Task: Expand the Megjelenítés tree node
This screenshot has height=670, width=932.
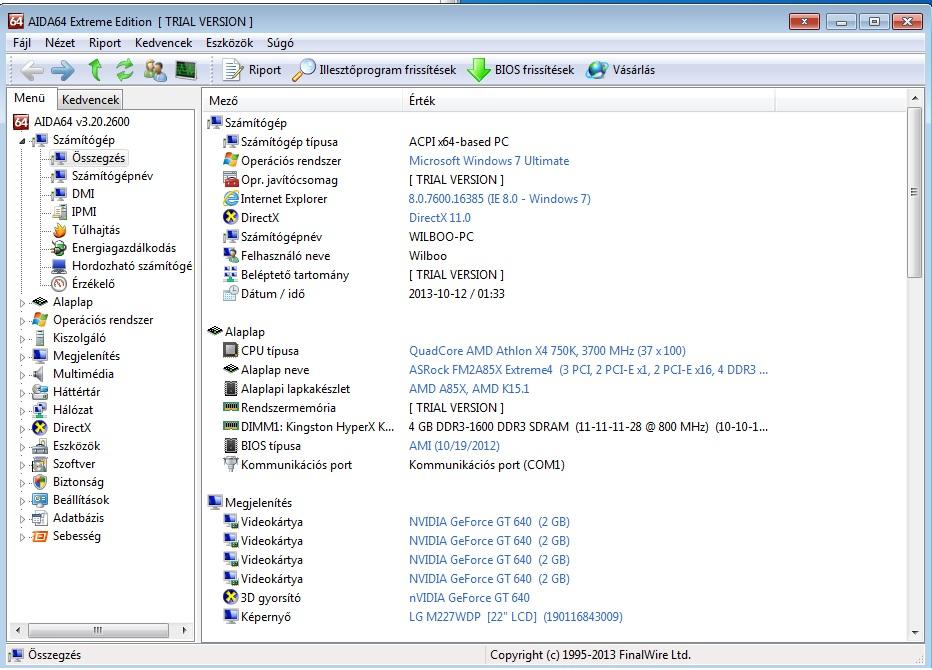Action: [22, 357]
